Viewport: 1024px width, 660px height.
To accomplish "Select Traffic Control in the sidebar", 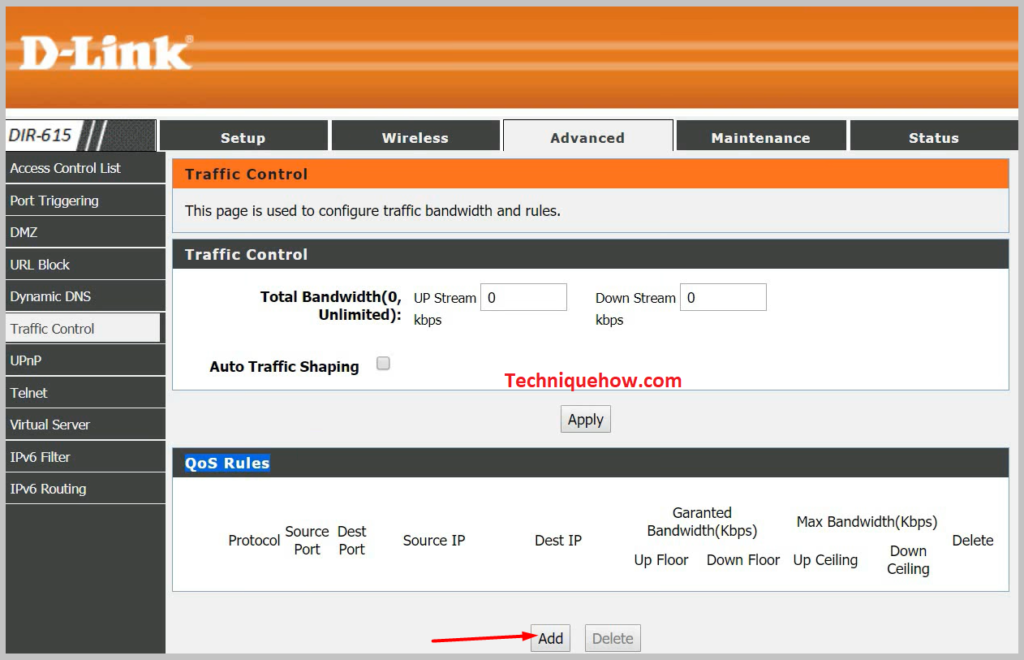I will pos(50,328).
